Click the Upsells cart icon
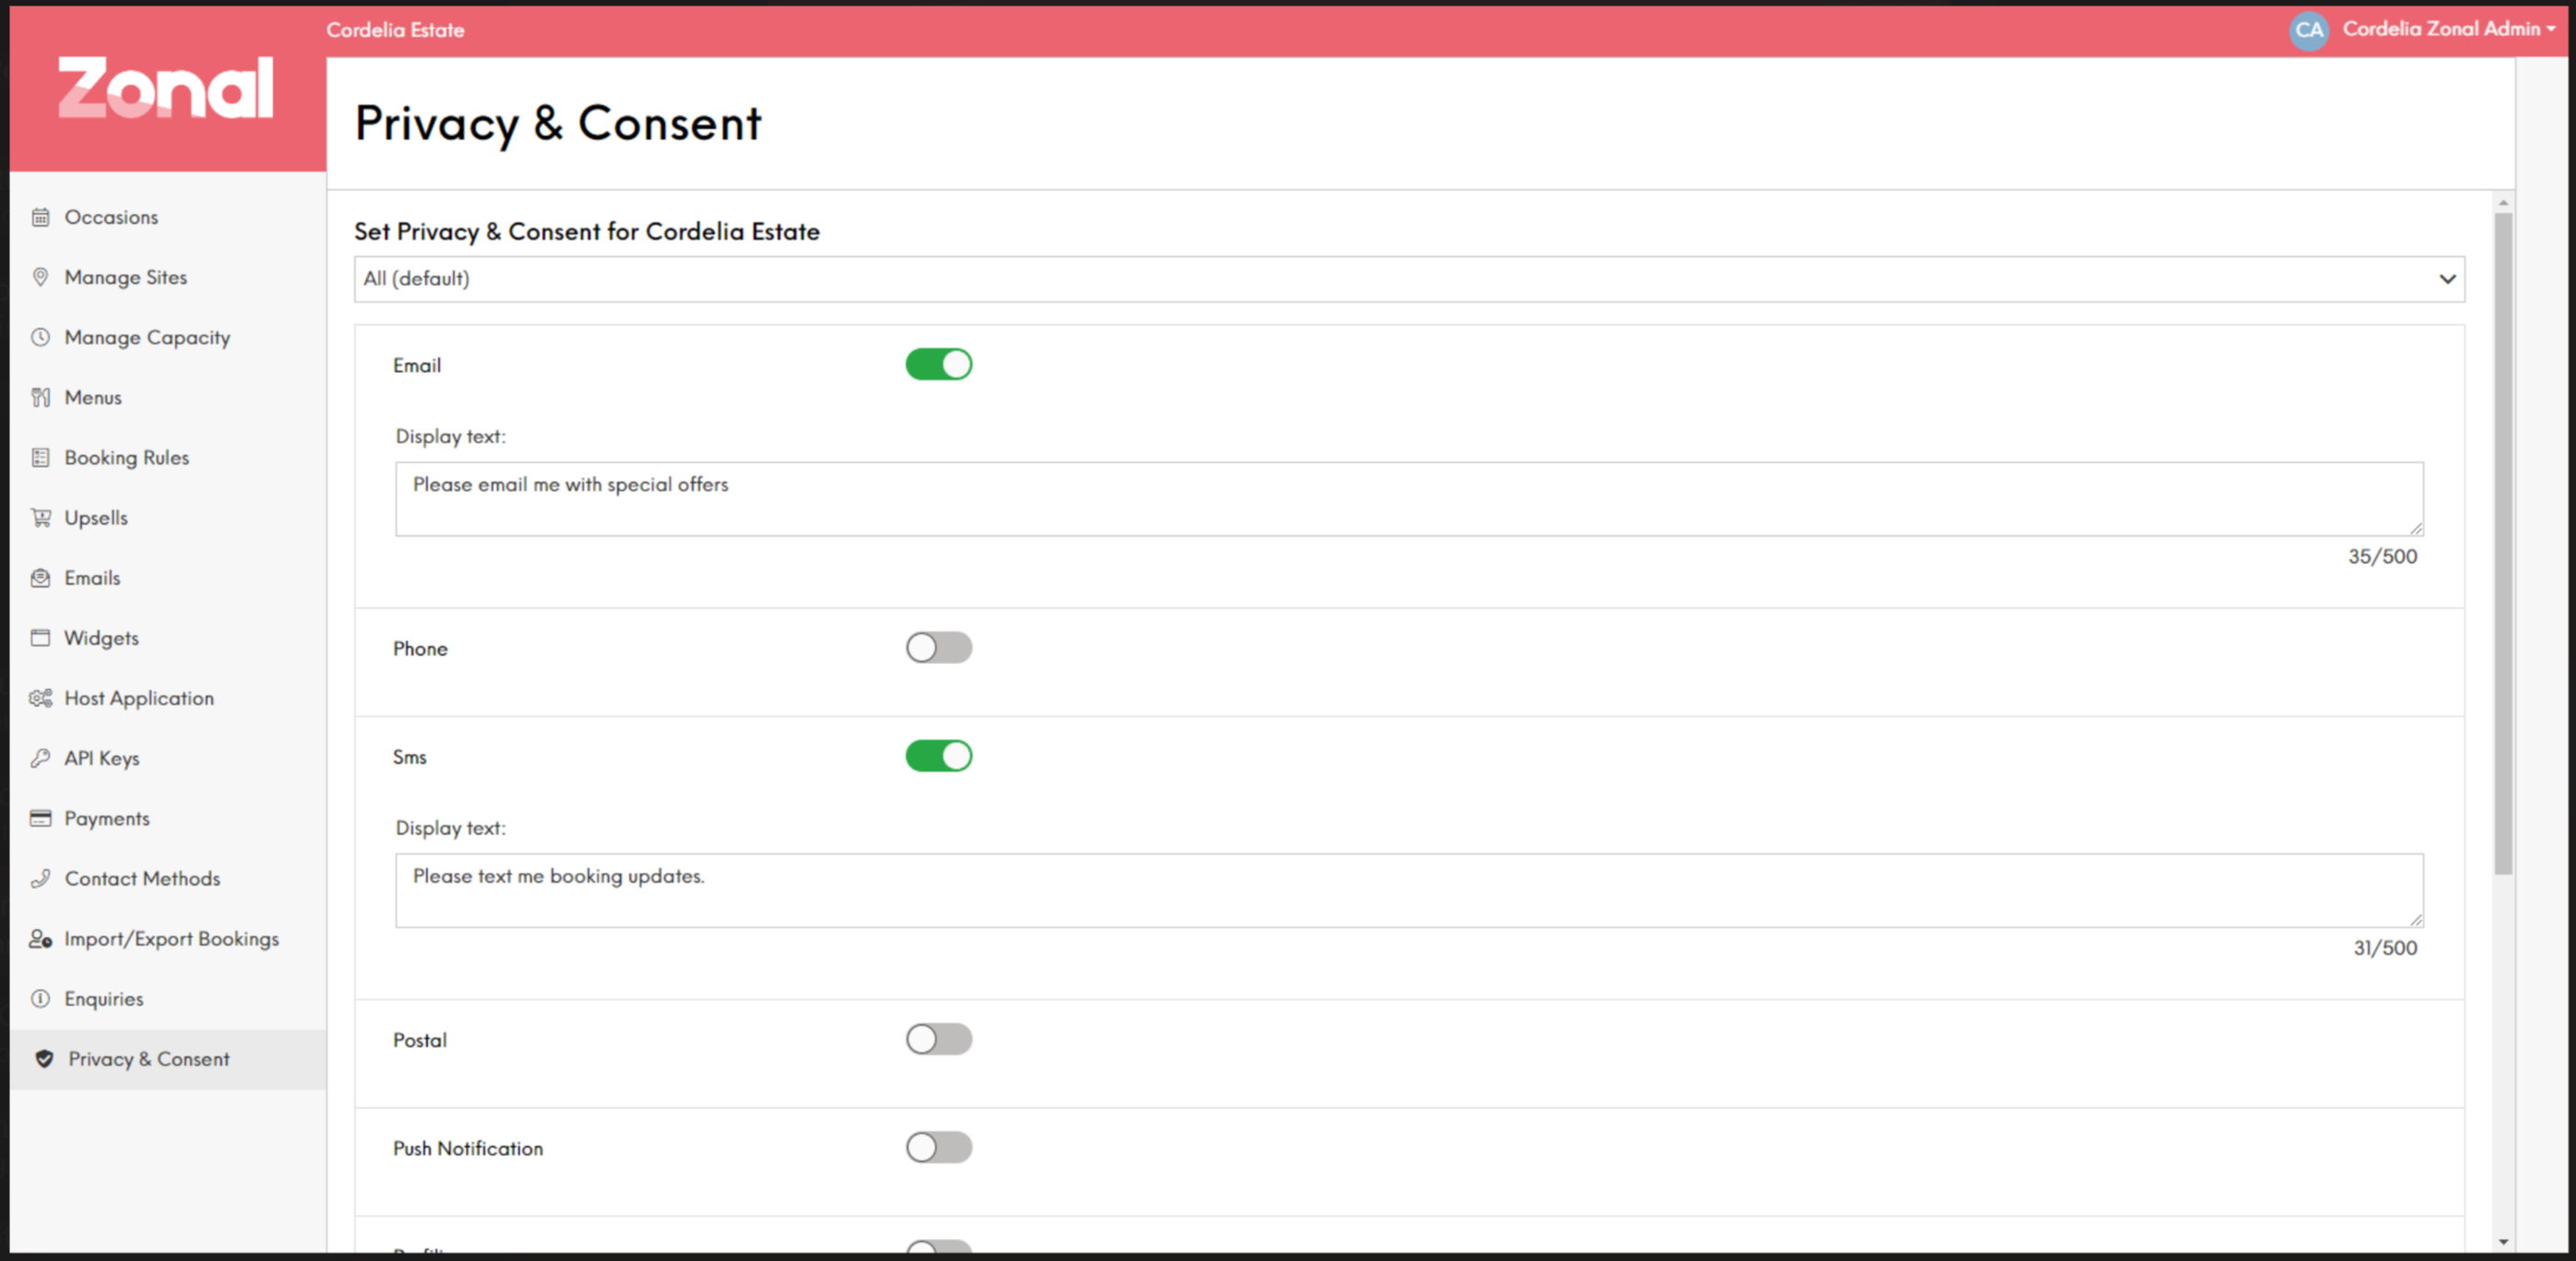This screenshot has height=1261, width=2576. [40, 517]
